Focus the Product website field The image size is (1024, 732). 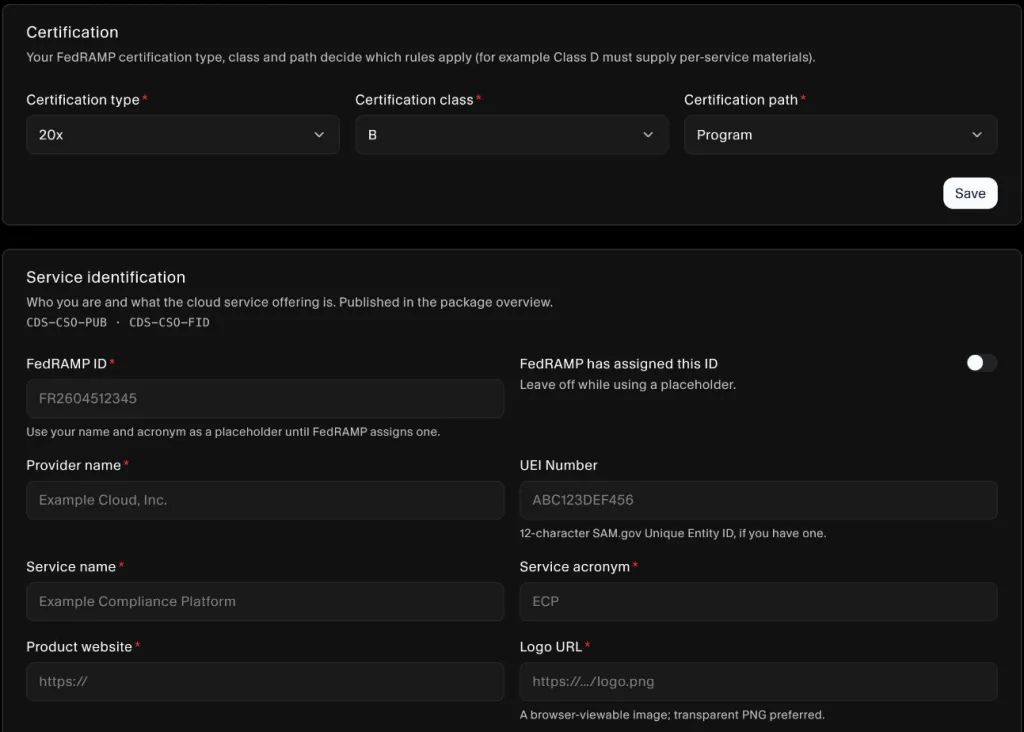[x=265, y=682]
